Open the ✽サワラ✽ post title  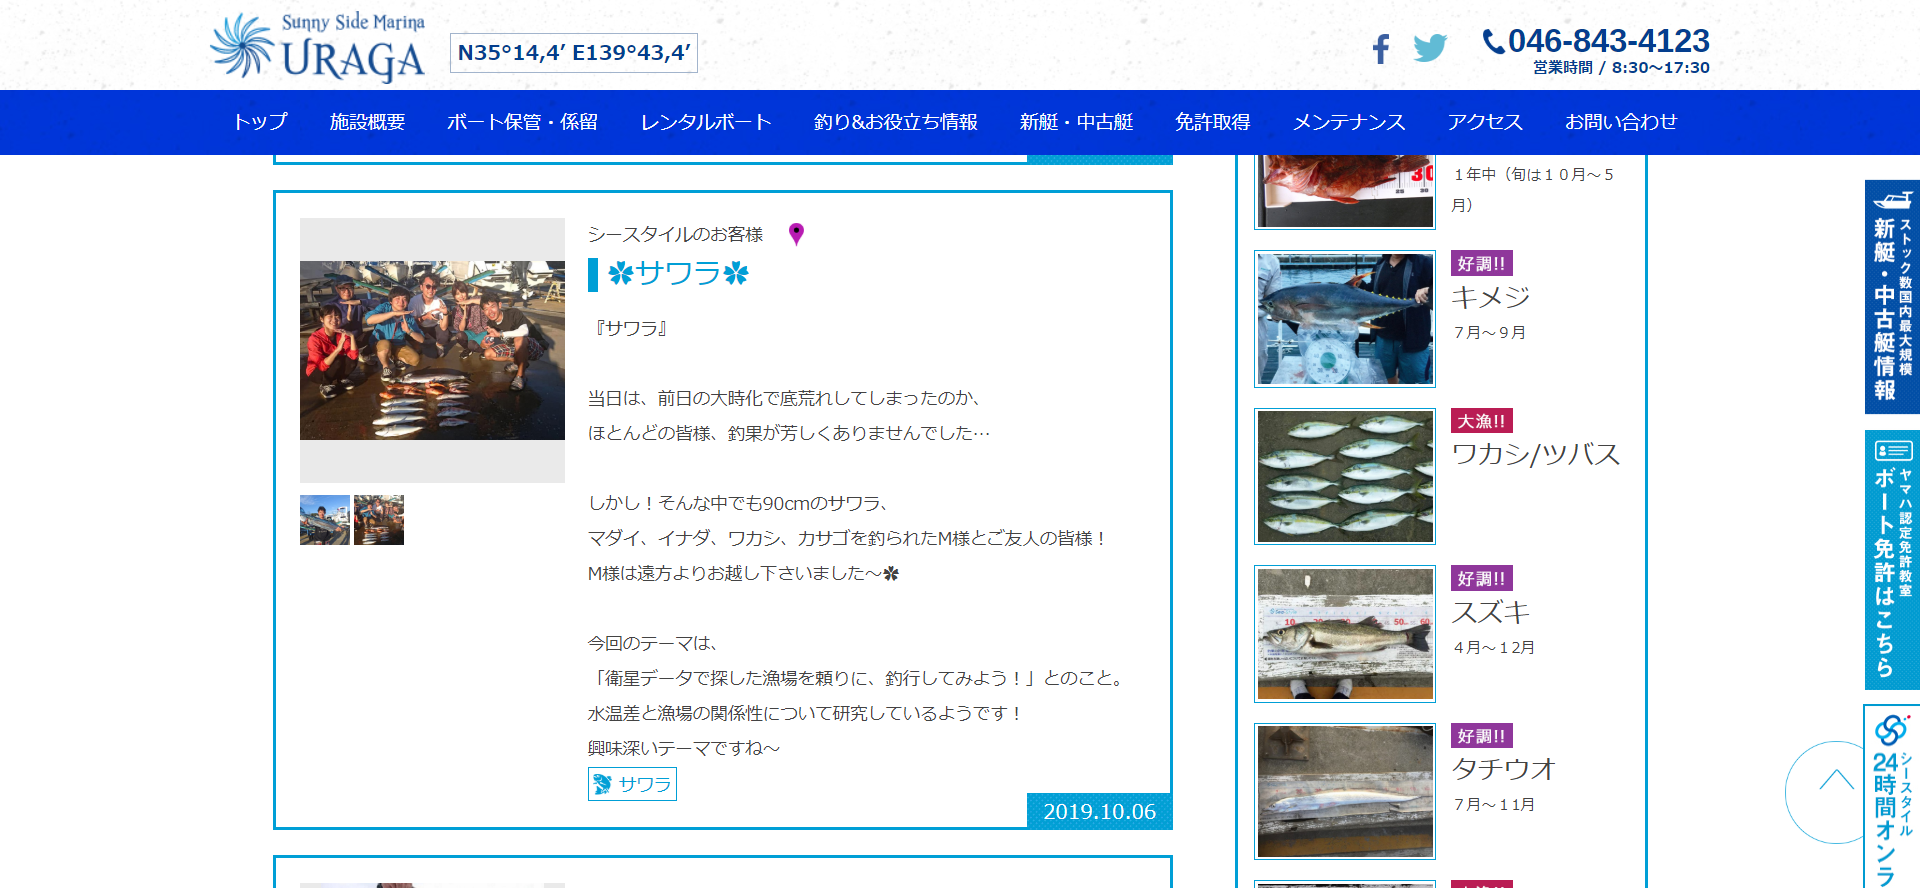pos(678,274)
